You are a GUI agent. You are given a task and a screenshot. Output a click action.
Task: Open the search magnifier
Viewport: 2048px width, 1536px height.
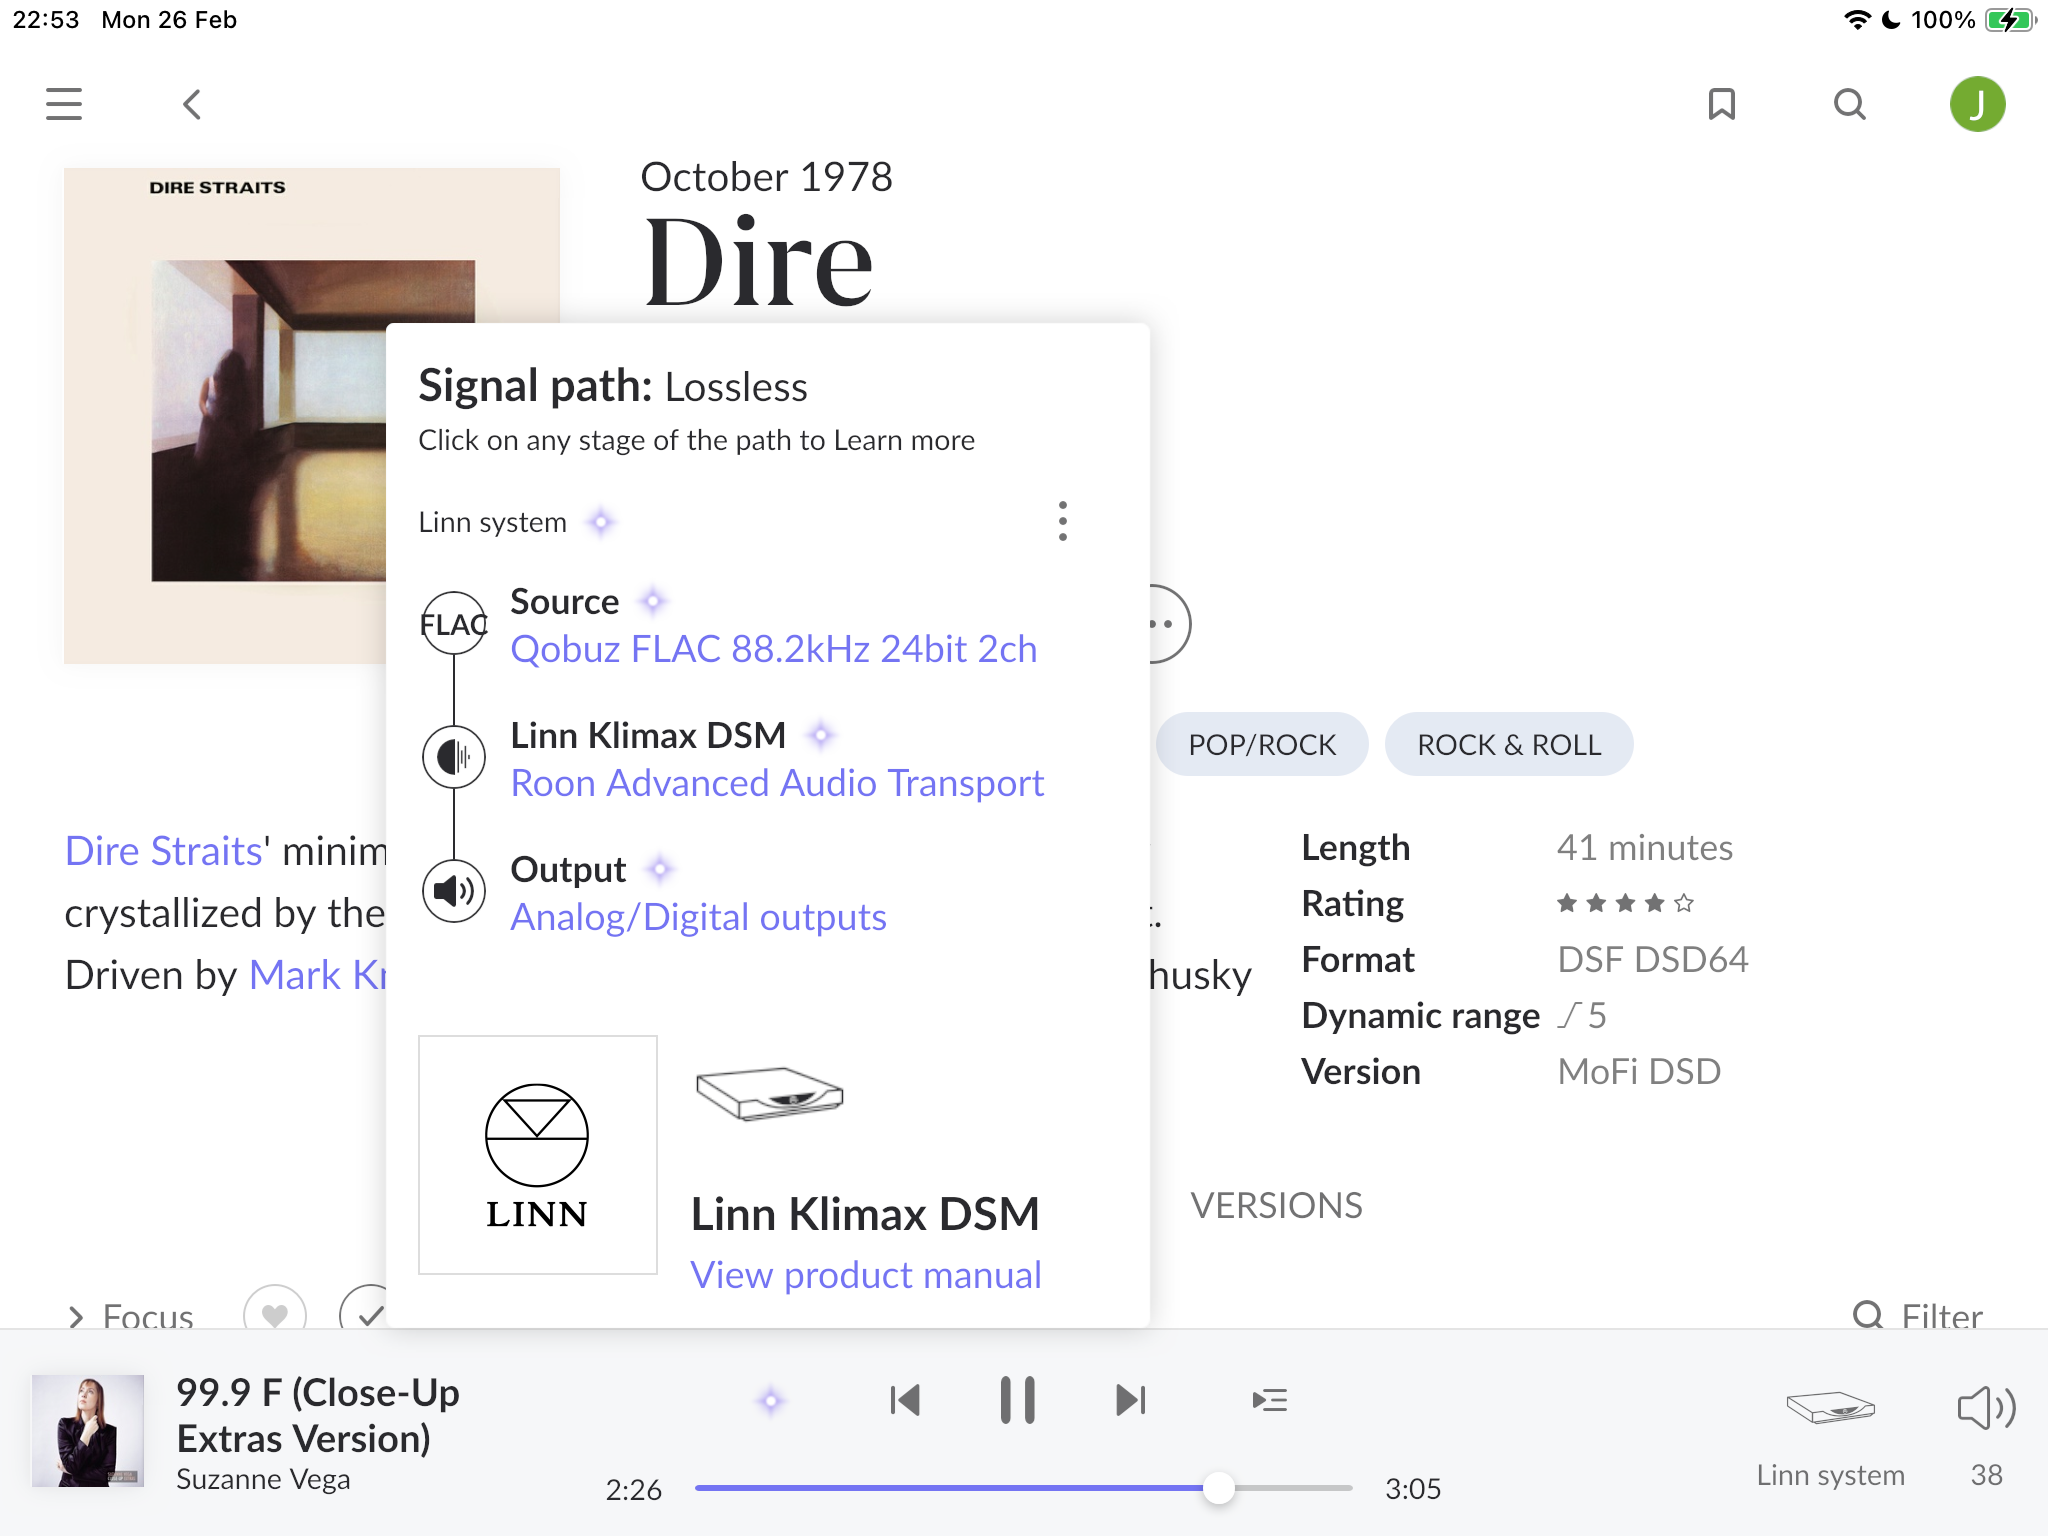click(x=1849, y=104)
